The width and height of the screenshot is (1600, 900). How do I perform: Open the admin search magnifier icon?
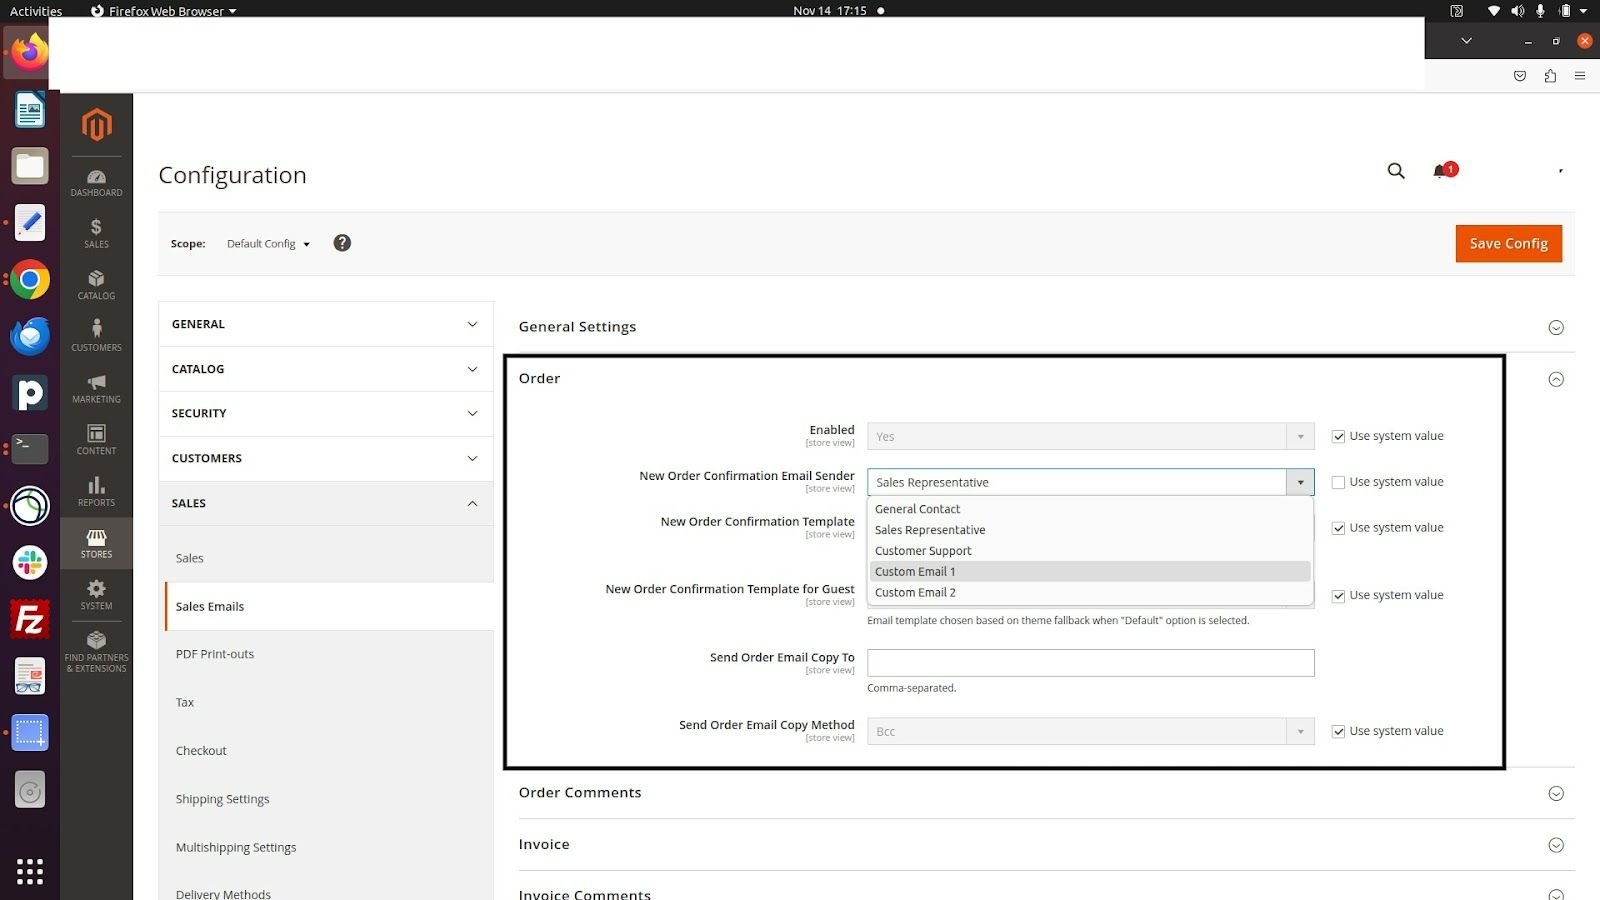[x=1395, y=170]
